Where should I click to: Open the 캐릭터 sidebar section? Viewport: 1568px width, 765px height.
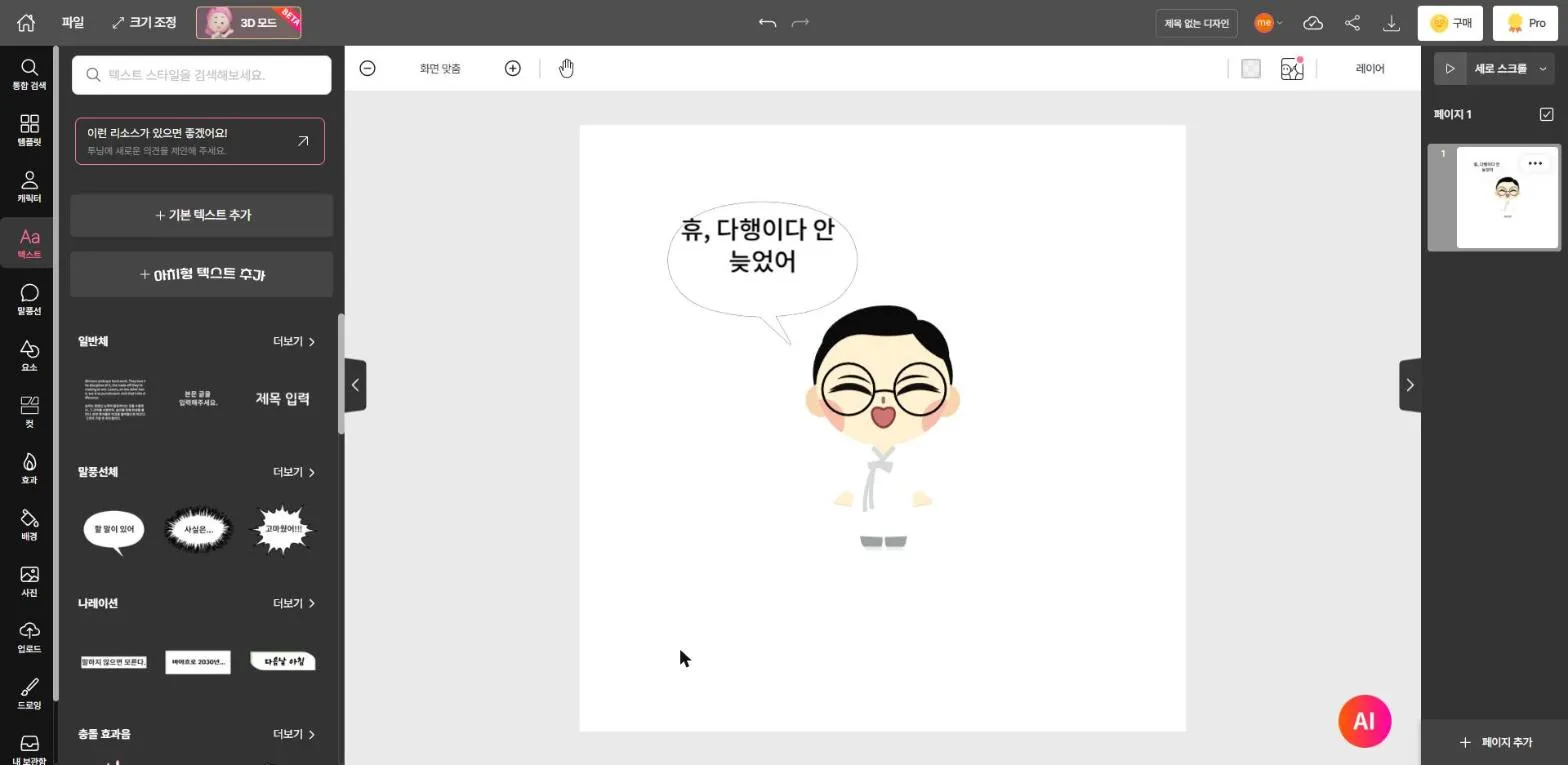29,187
